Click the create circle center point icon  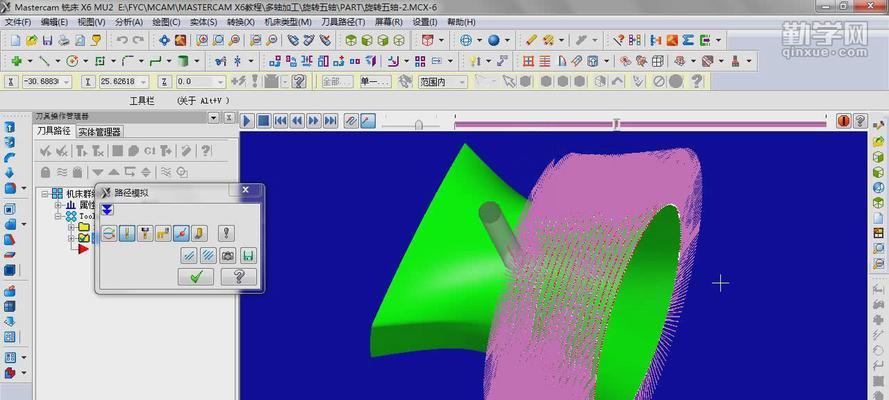pyautogui.click(x=72, y=61)
